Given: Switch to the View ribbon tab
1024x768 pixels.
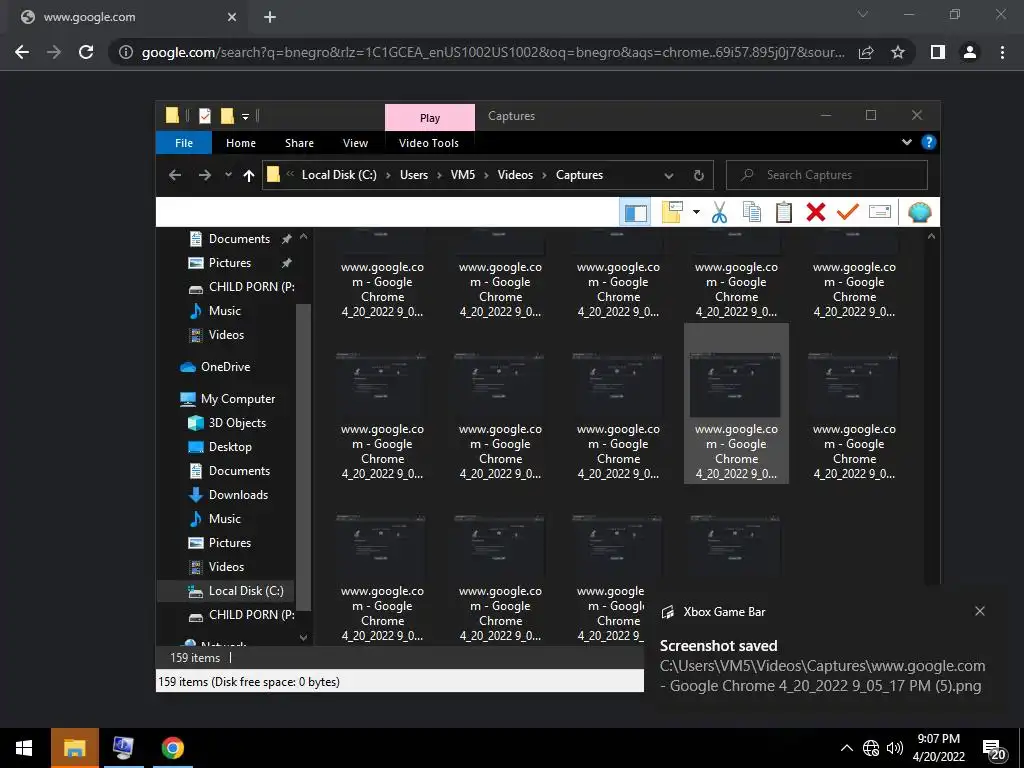Looking at the screenshot, I should tap(355, 142).
